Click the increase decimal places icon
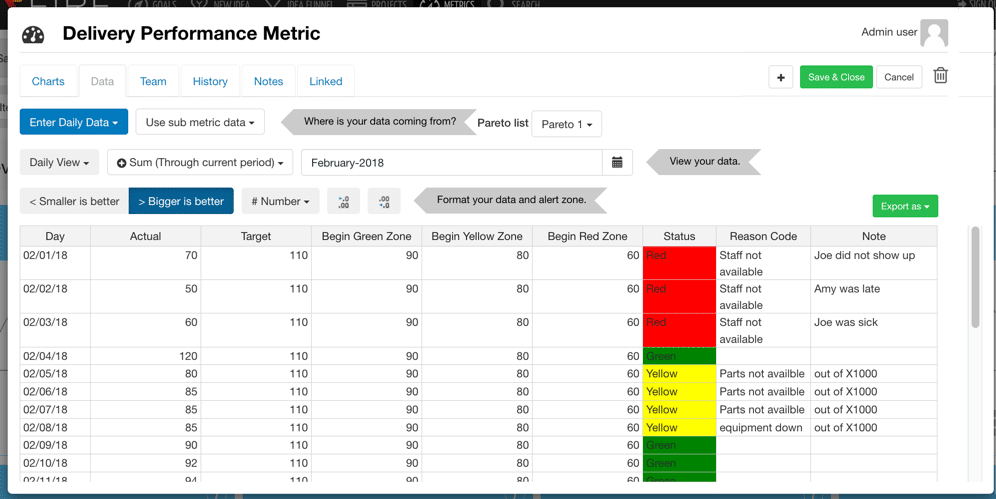The image size is (996, 499). coord(343,201)
